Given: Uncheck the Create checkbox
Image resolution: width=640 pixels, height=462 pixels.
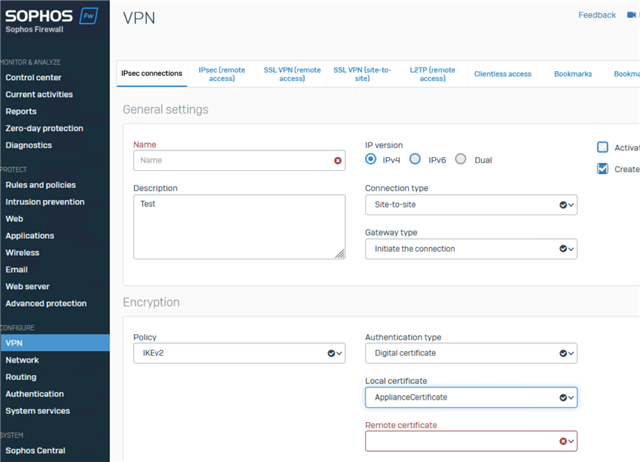Looking at the screenshot, I should 602,169.
